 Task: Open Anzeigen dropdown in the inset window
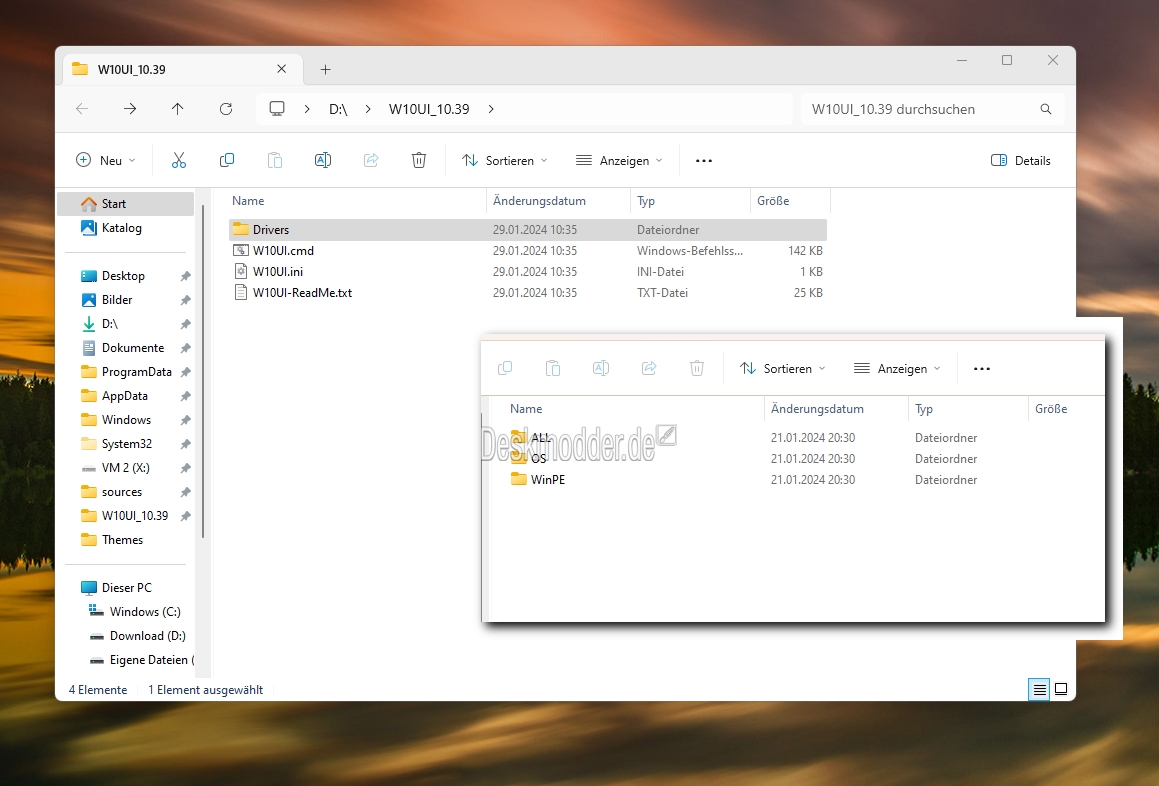[x=897, y=368]
